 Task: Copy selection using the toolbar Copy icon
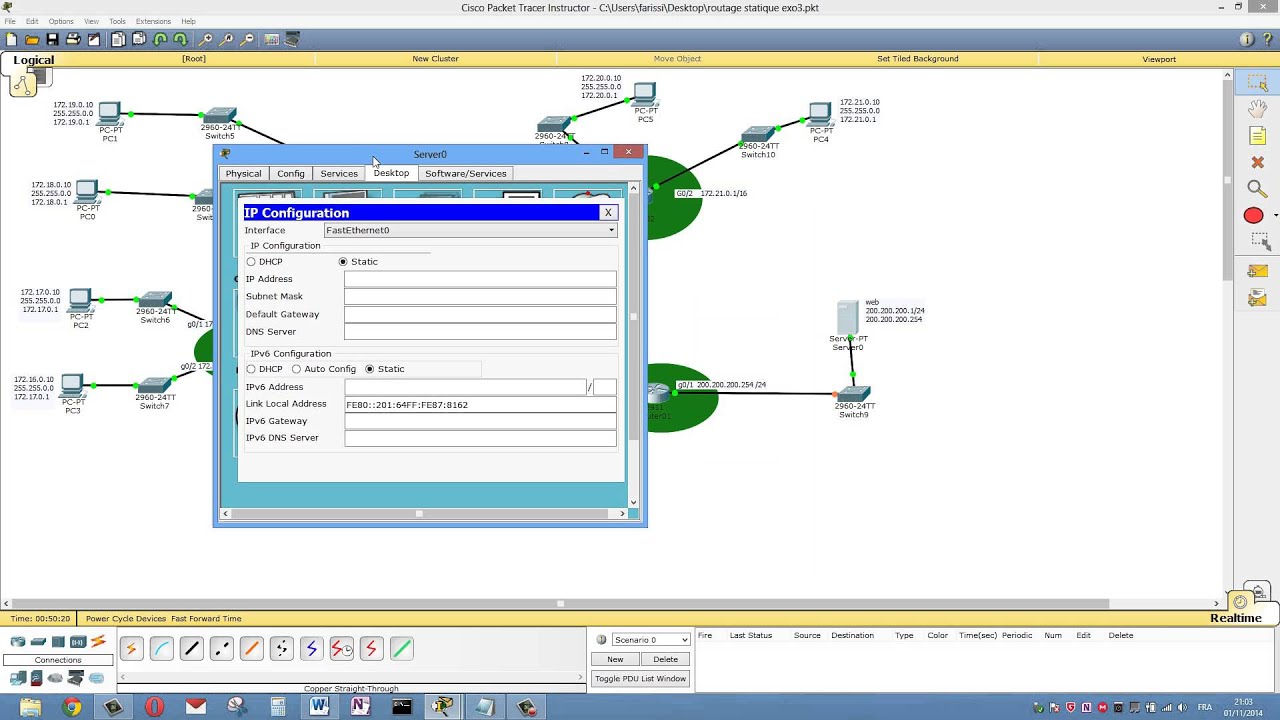click(118, 39)
